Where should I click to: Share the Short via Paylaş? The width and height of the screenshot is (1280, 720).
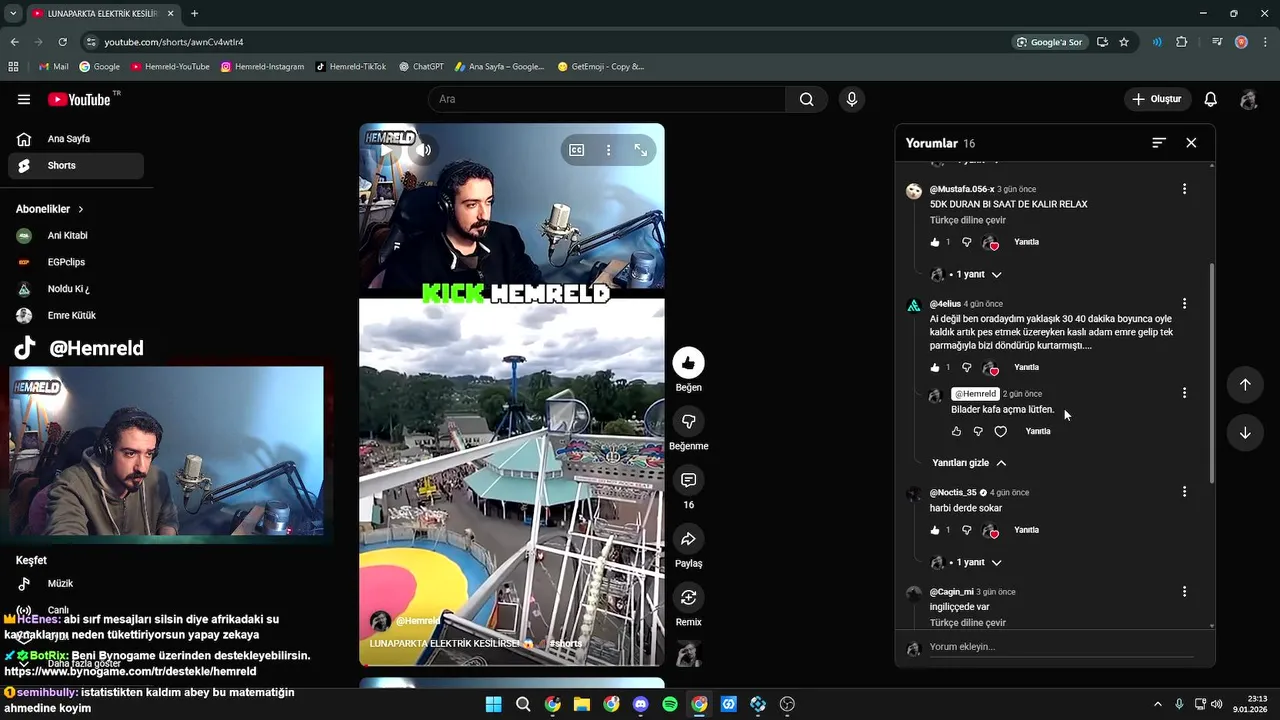(x=688, y=539)
